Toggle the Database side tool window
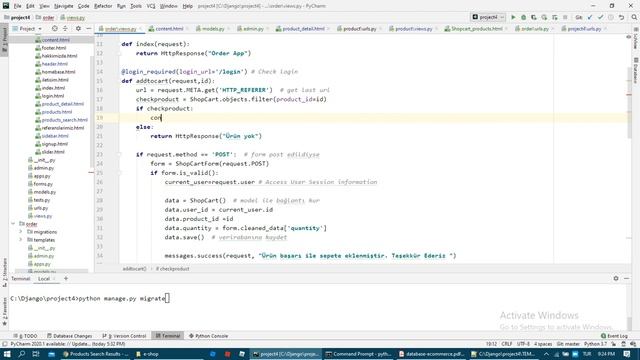640x360 pixels. tap(636, 70)
